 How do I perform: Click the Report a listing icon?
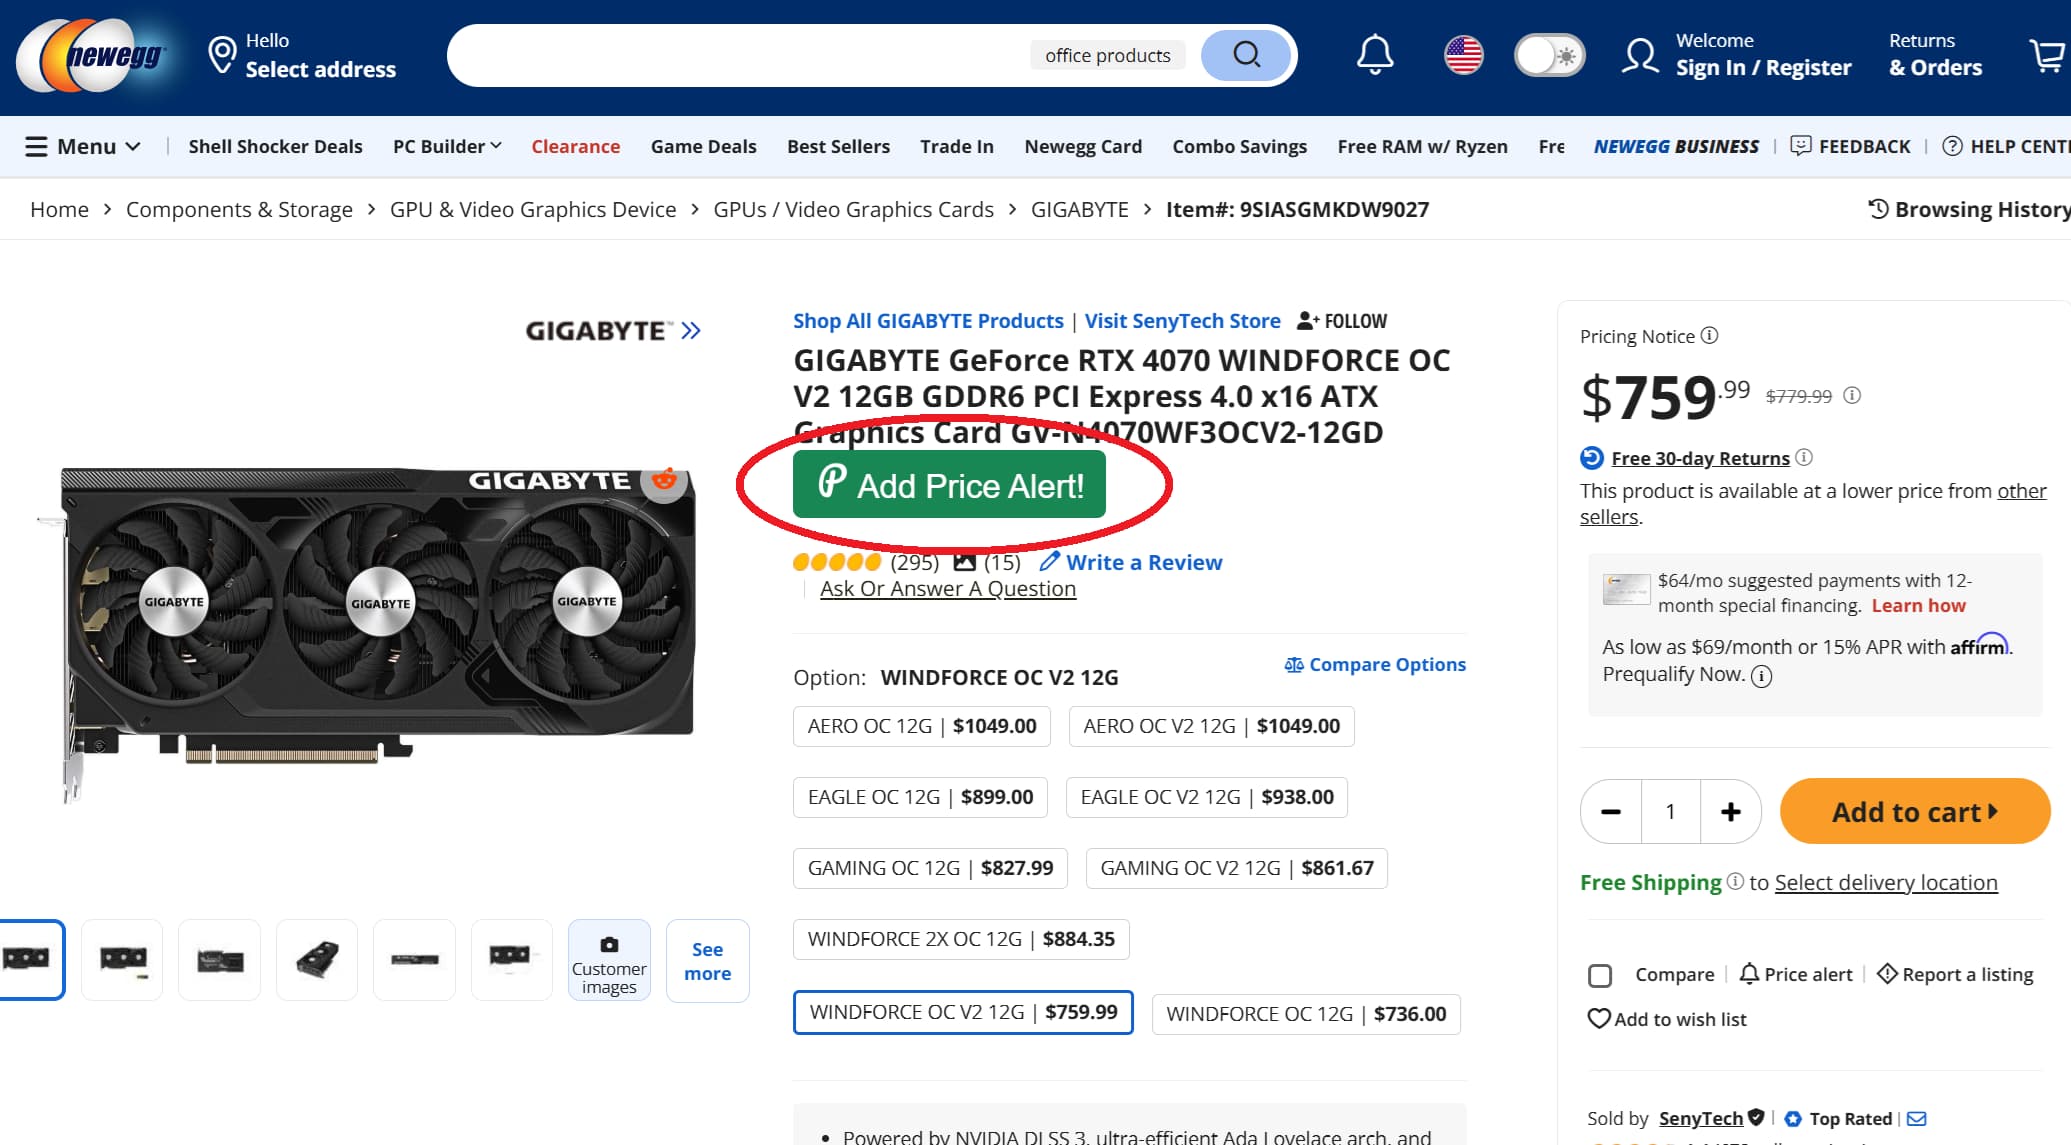tap(1888, 973)
